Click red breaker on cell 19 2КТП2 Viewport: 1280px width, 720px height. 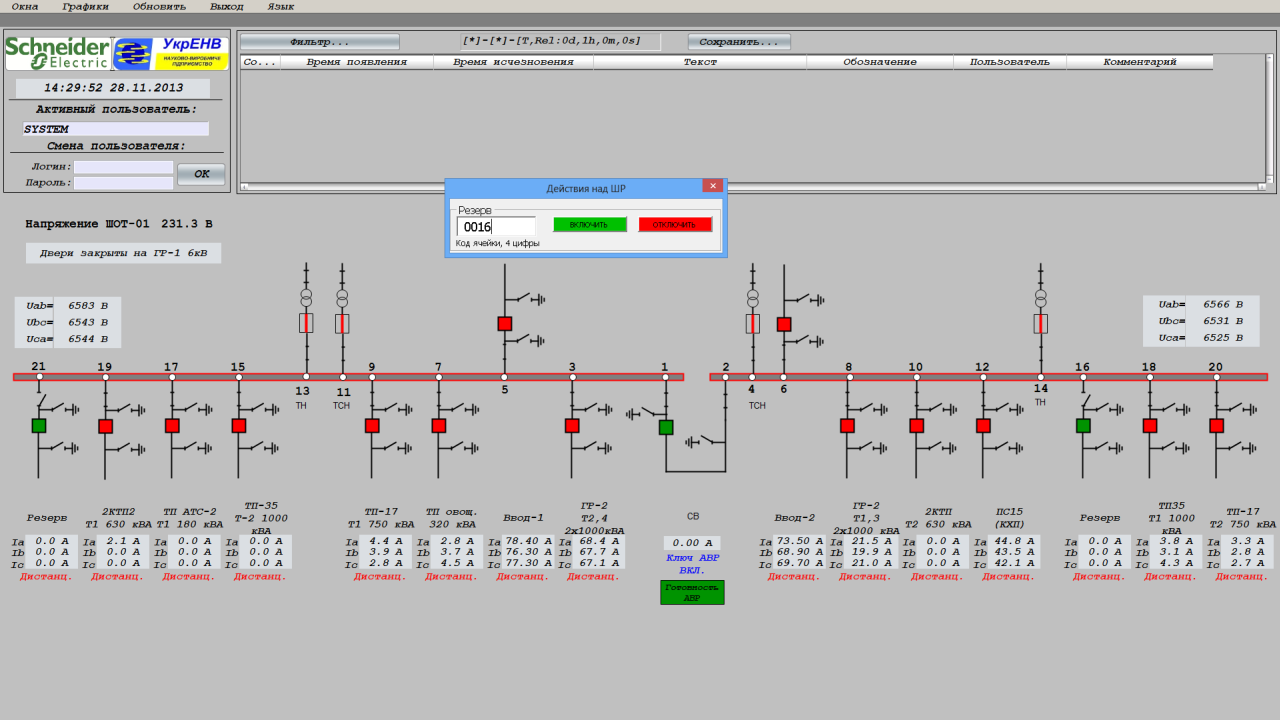click(x=105, y=426)
